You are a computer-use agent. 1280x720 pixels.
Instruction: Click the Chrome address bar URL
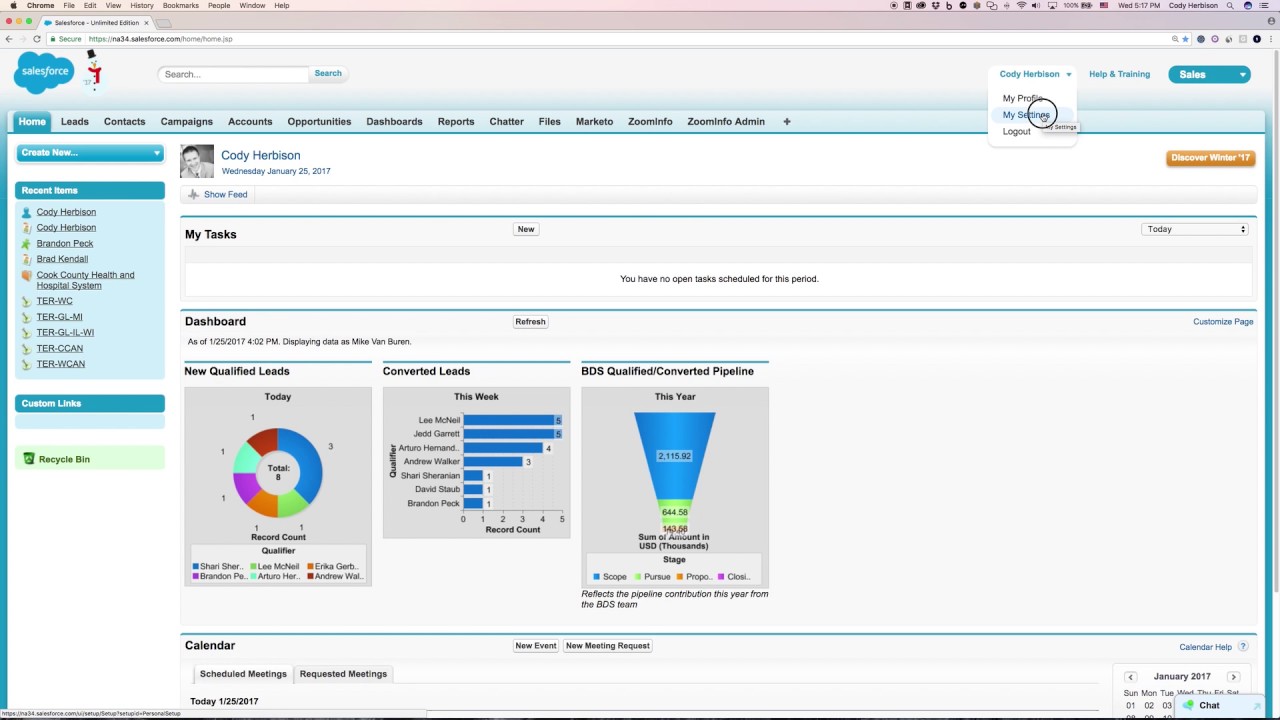[160, 39]
